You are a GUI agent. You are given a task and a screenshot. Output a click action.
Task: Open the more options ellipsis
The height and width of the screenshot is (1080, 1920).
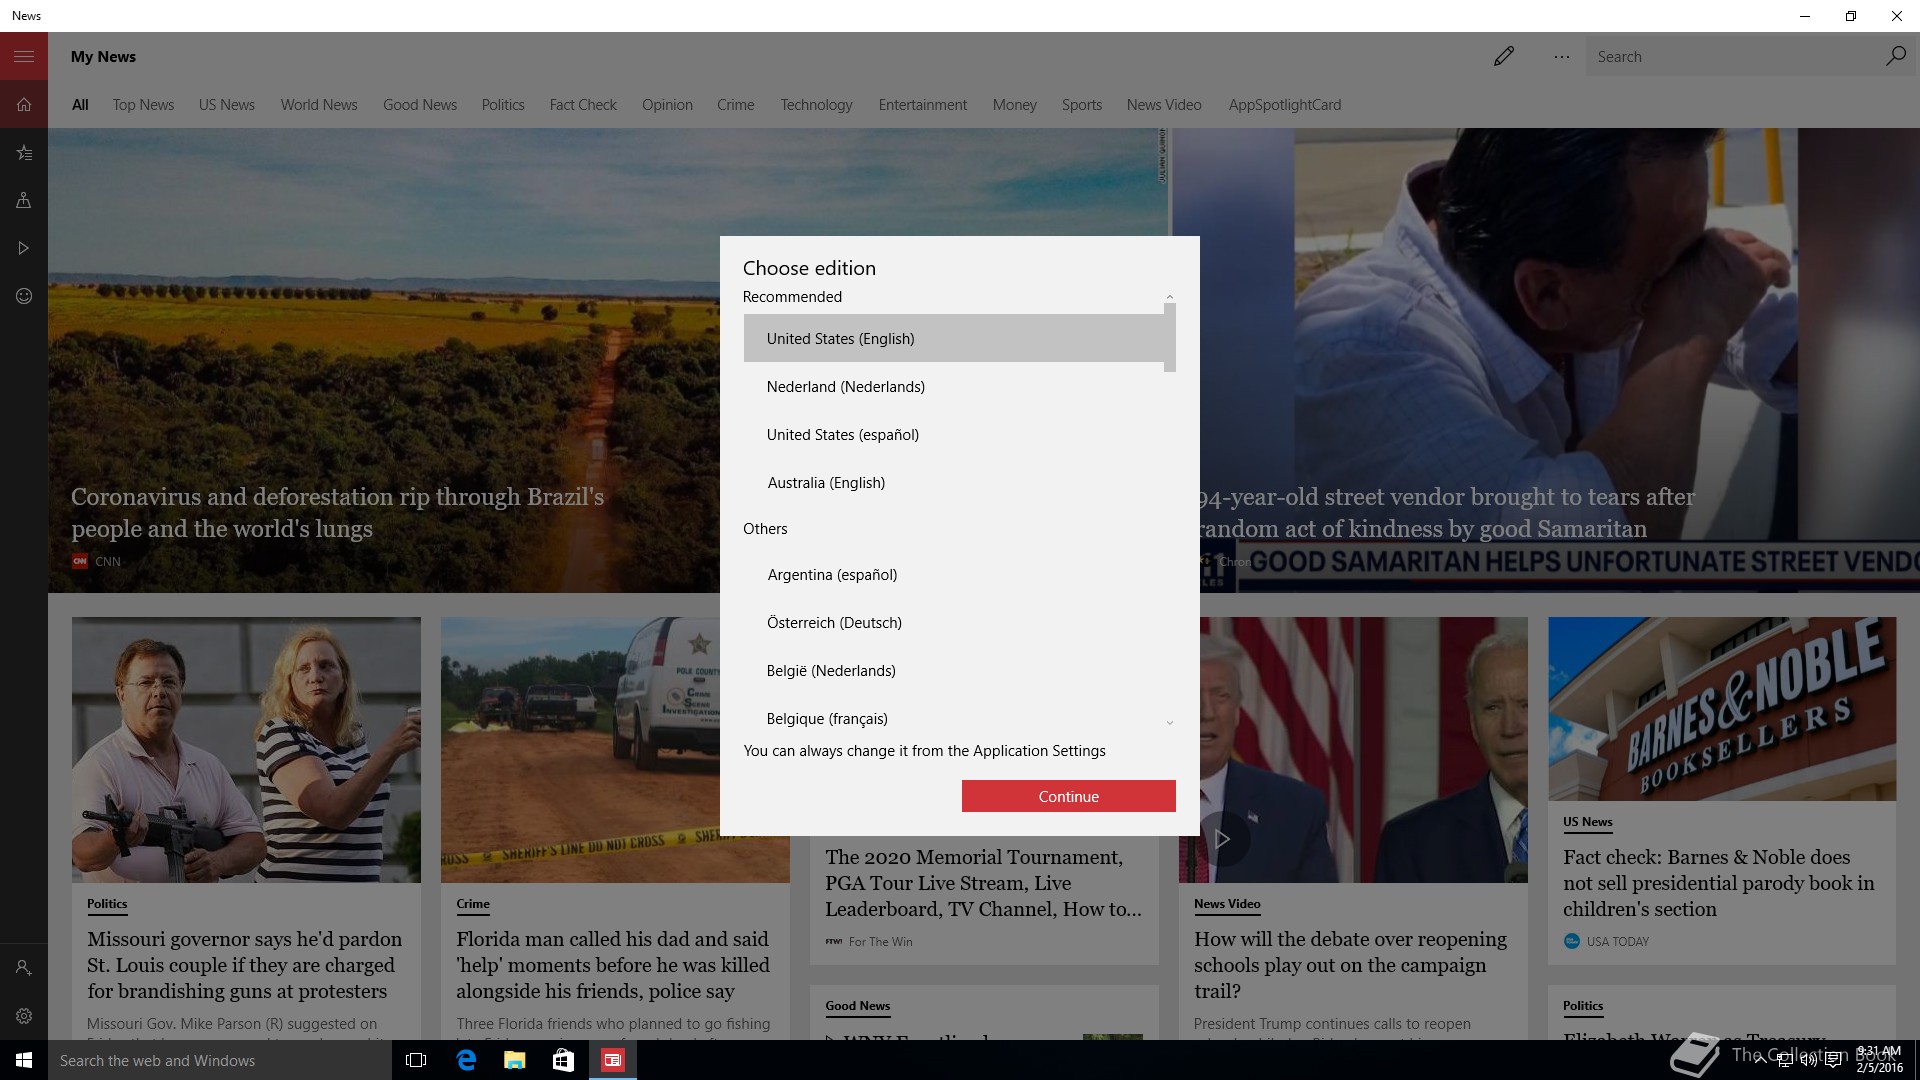coord(1561,57)
